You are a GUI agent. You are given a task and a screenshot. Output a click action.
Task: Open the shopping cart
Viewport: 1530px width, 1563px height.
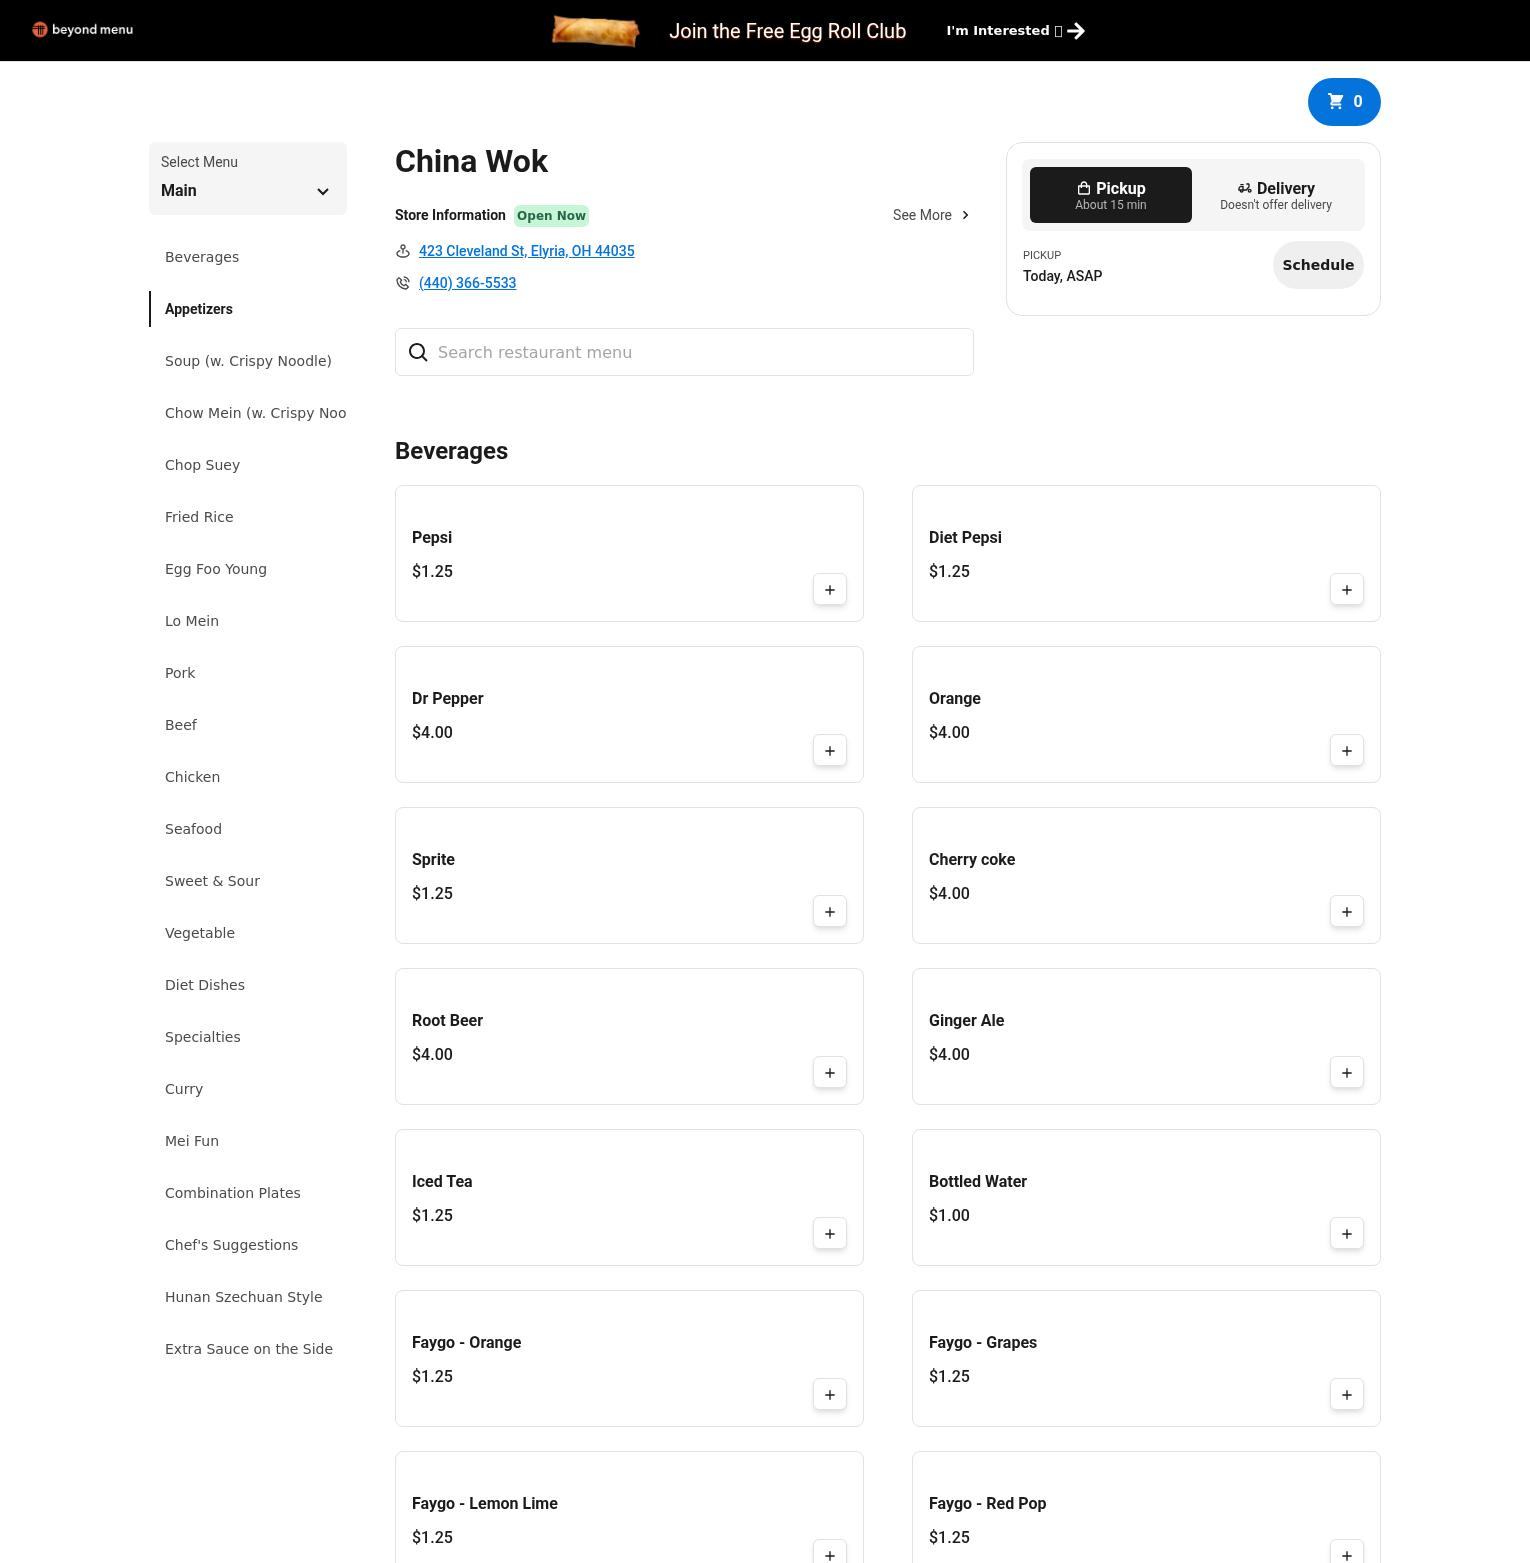coord(1344,102)
